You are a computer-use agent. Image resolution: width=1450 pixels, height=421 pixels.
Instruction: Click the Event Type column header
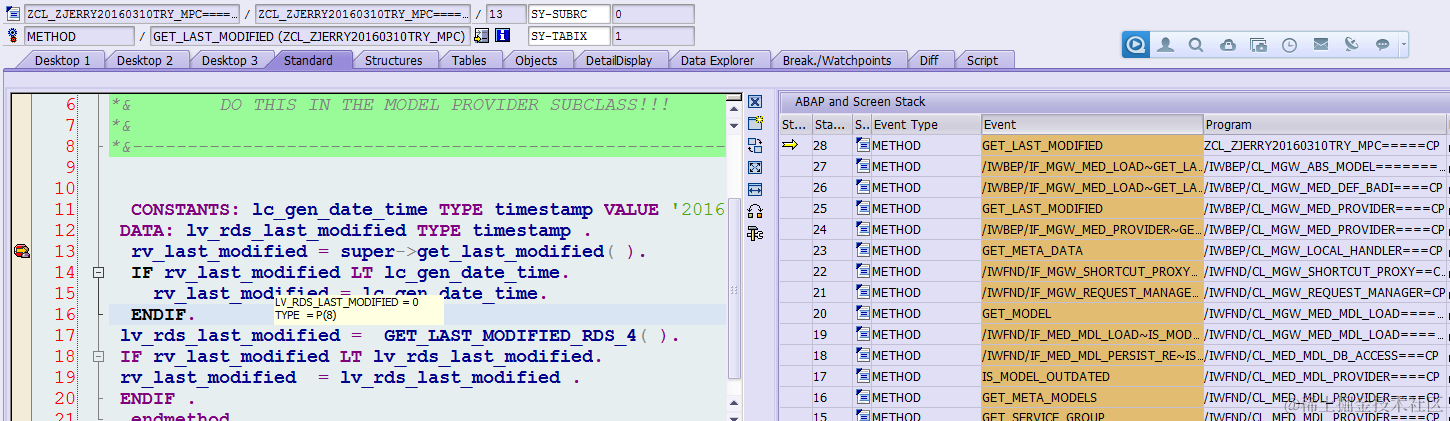pyautogui.click(x=926, y=125)
